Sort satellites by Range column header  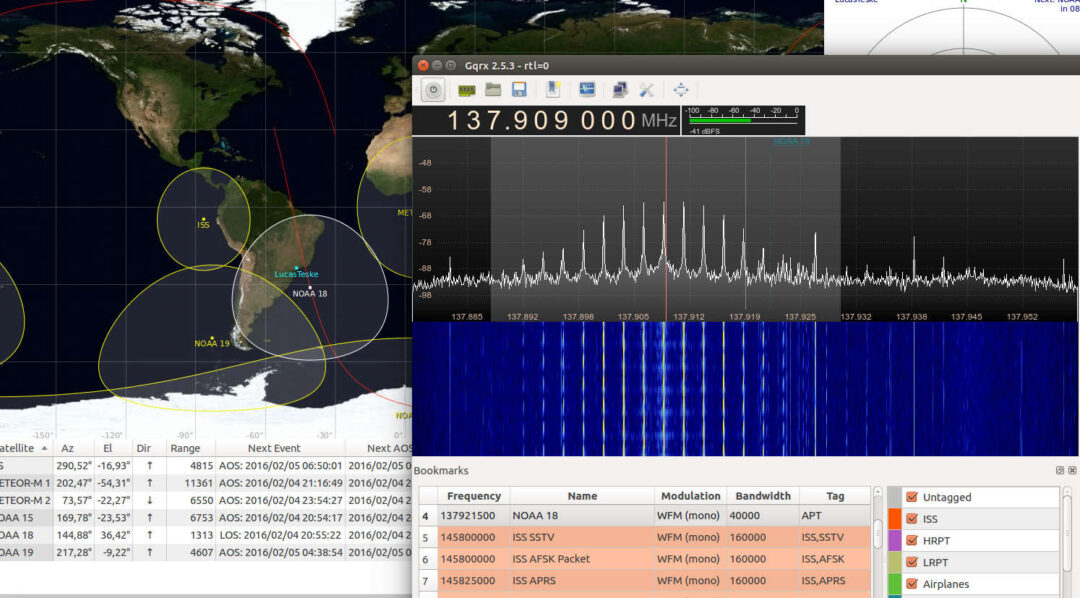185,449
